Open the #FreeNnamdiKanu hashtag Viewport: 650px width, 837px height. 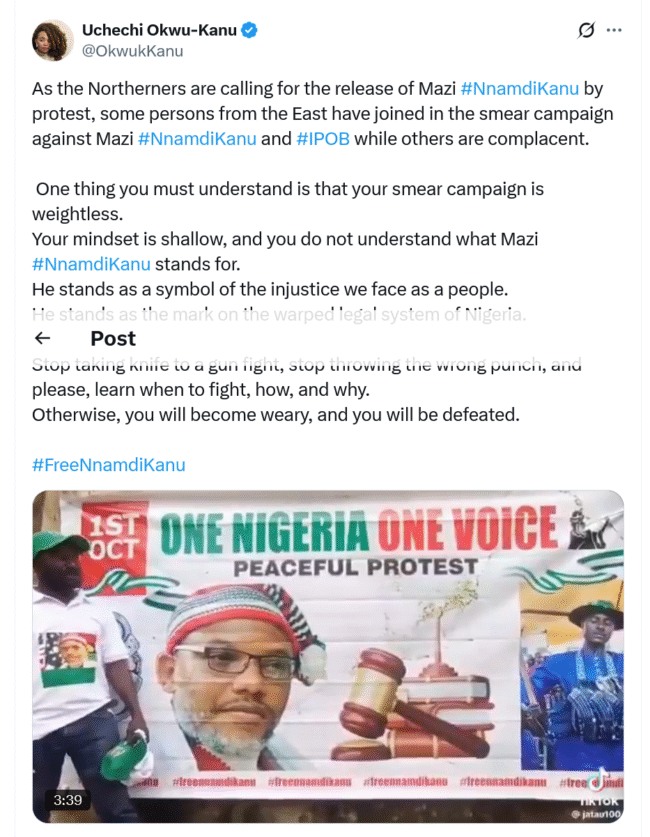(x=108, y=465)
